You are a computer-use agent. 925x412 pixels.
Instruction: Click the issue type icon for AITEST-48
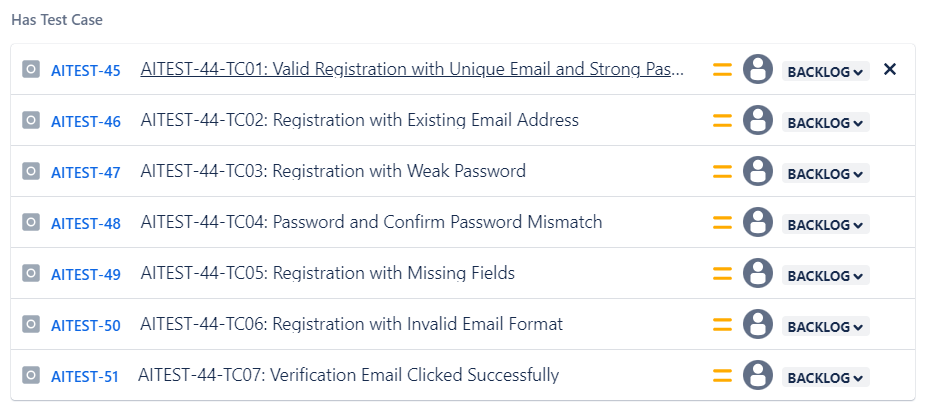[x=31, y=223]
